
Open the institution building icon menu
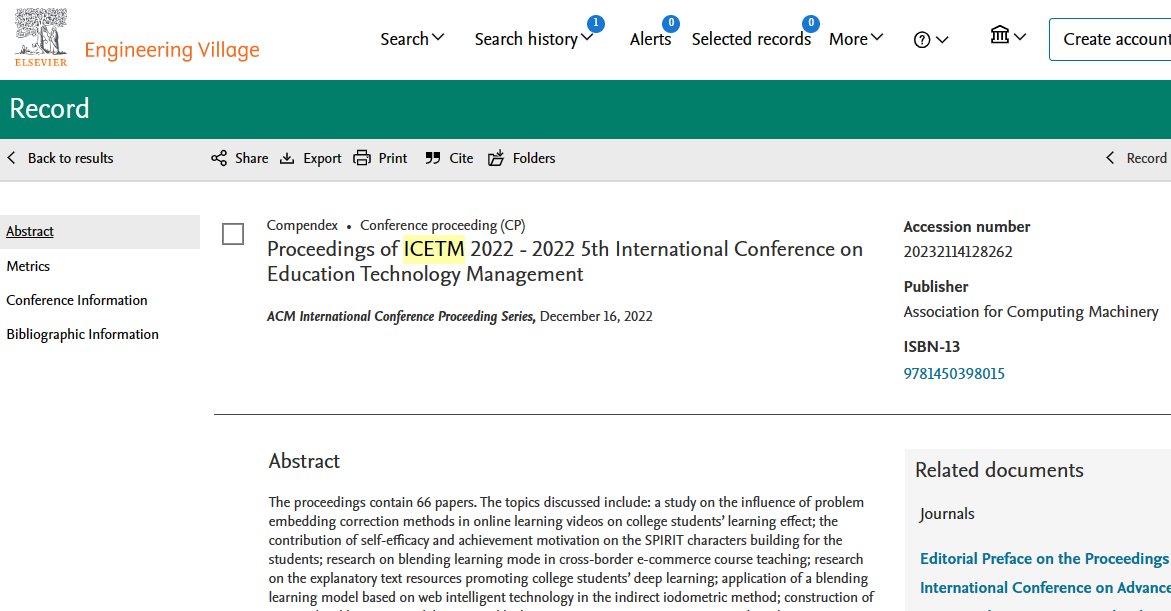[1007, 35]
